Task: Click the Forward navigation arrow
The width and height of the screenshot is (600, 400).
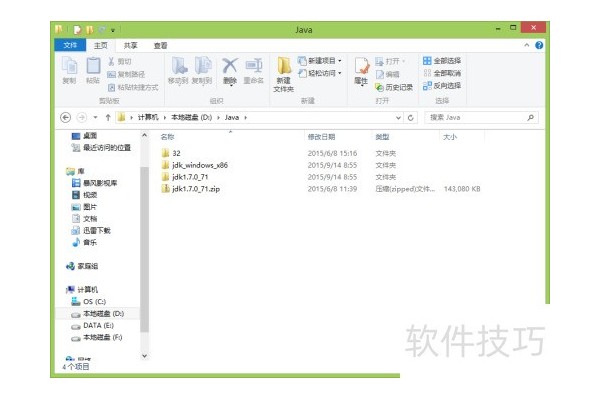Action: (x=82, y=118)
